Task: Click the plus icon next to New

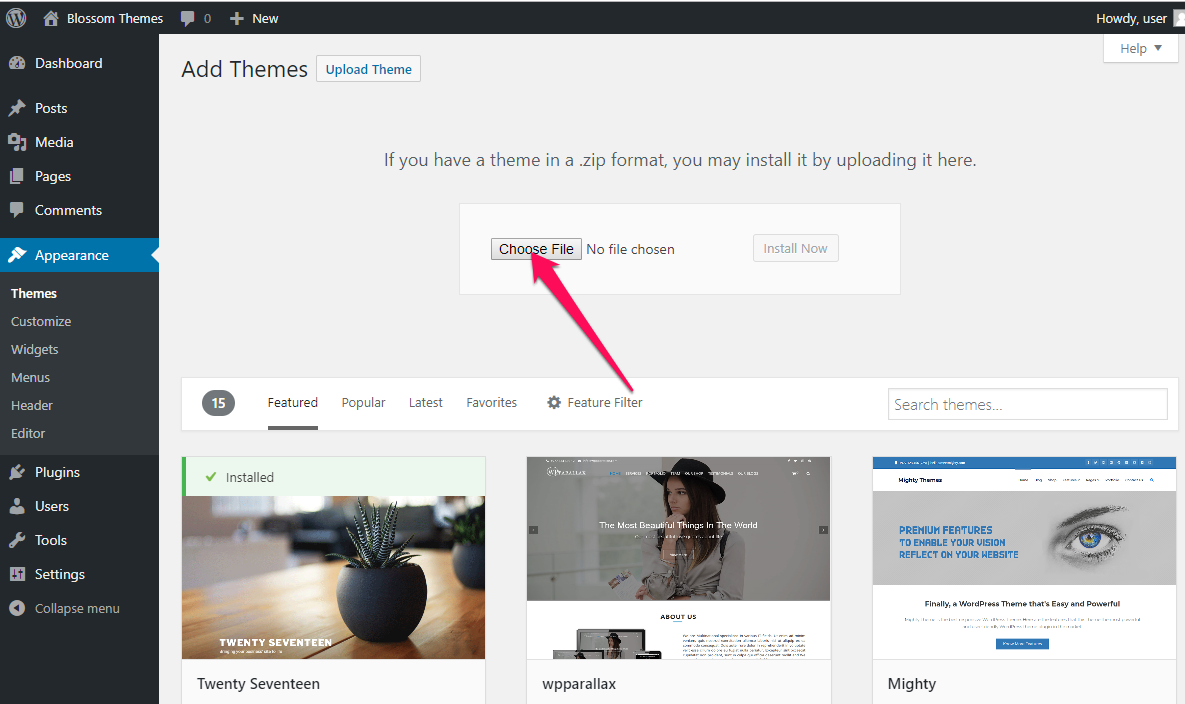Action: (237, 18)
